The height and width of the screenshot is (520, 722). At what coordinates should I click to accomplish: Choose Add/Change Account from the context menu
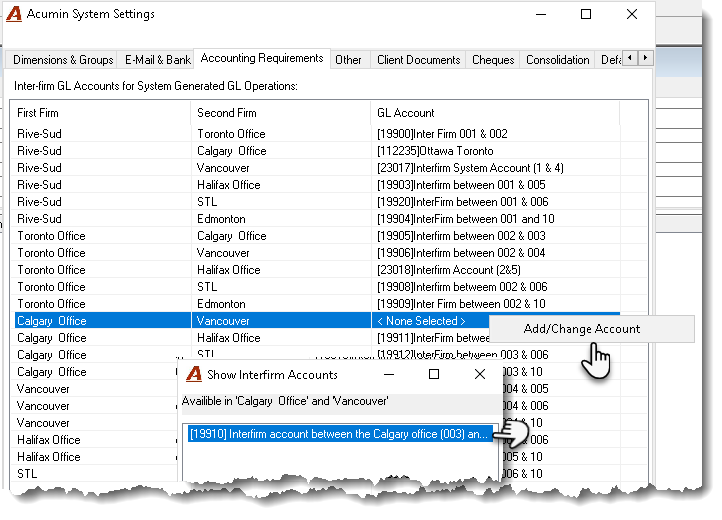592,329
